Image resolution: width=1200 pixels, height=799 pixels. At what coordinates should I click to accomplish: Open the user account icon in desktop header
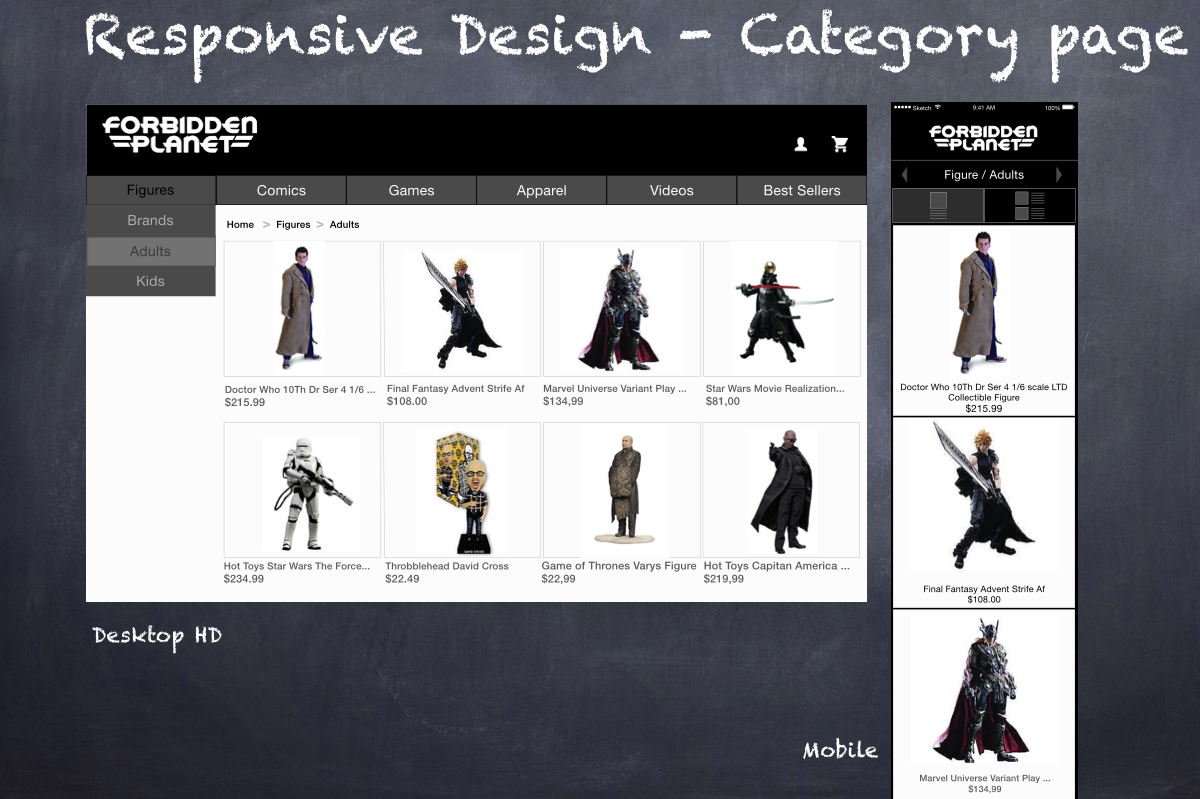801,144
